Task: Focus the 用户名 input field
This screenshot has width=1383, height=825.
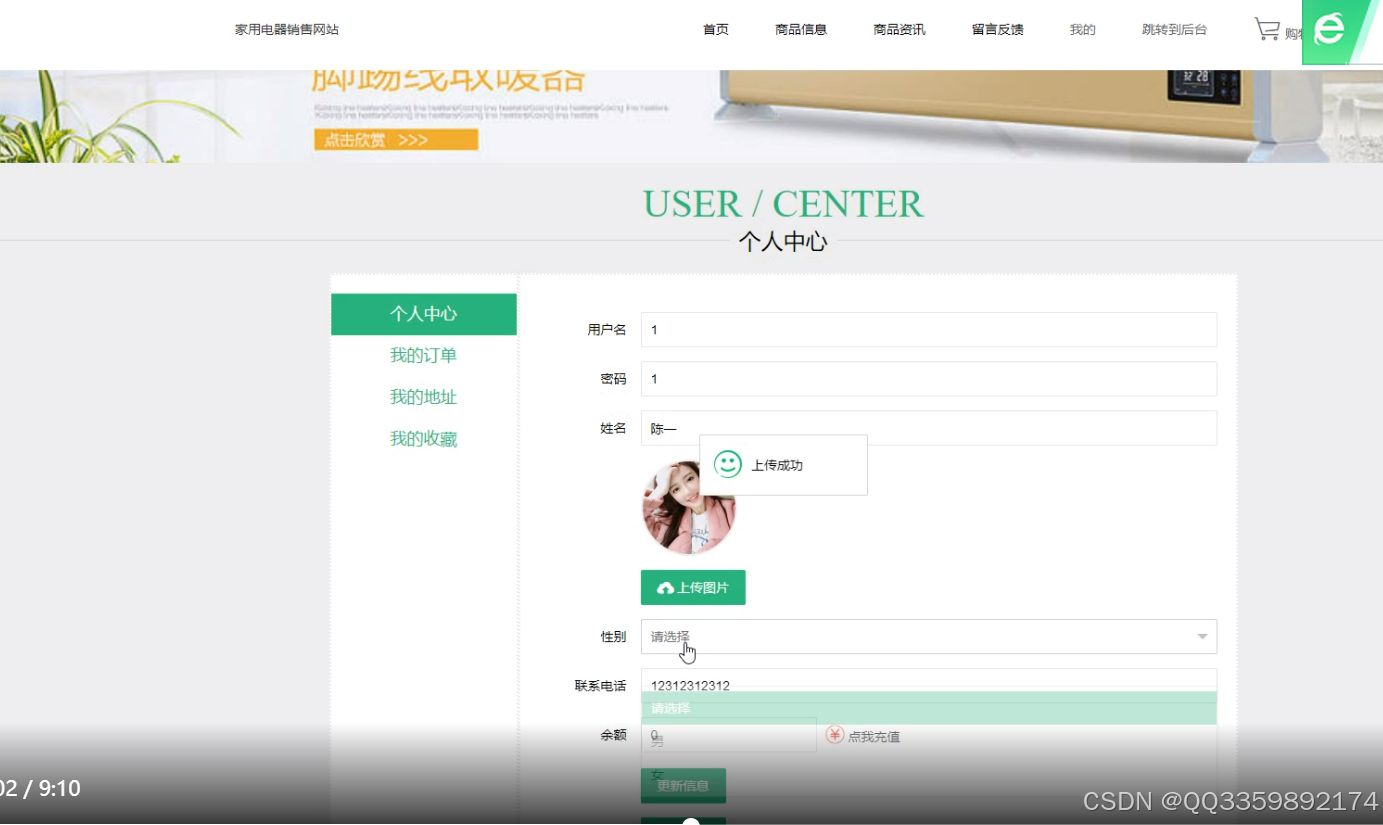Action: coord(928,330)
